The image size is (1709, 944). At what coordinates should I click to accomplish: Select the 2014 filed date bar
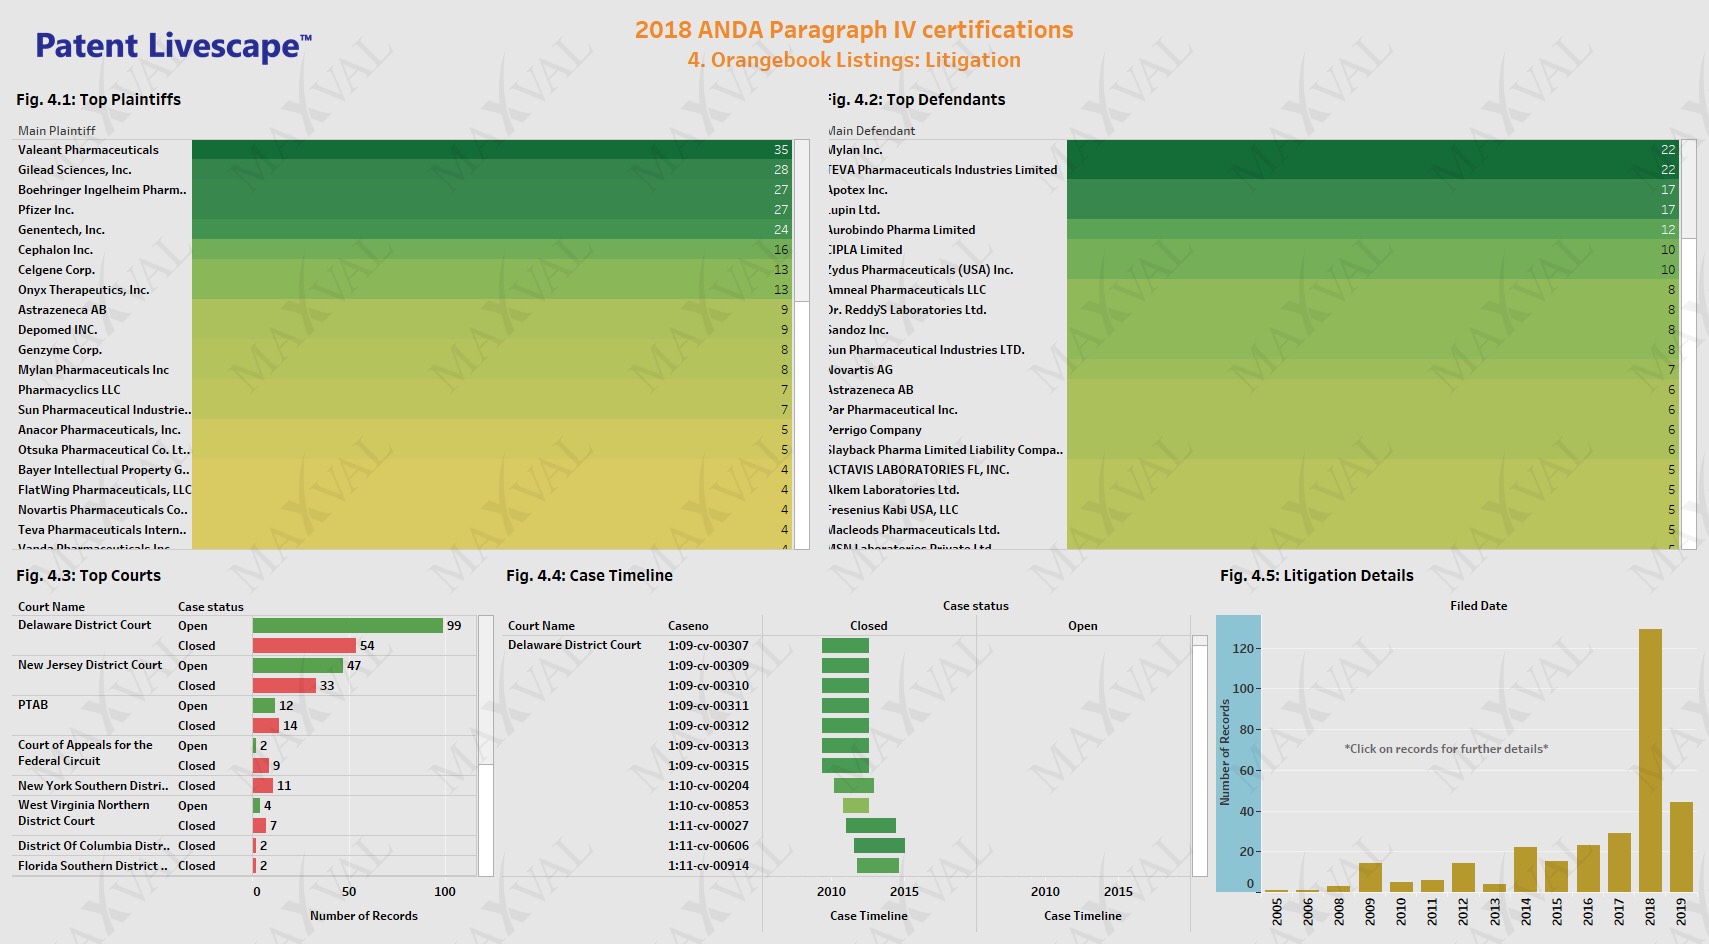(1525, 869)
